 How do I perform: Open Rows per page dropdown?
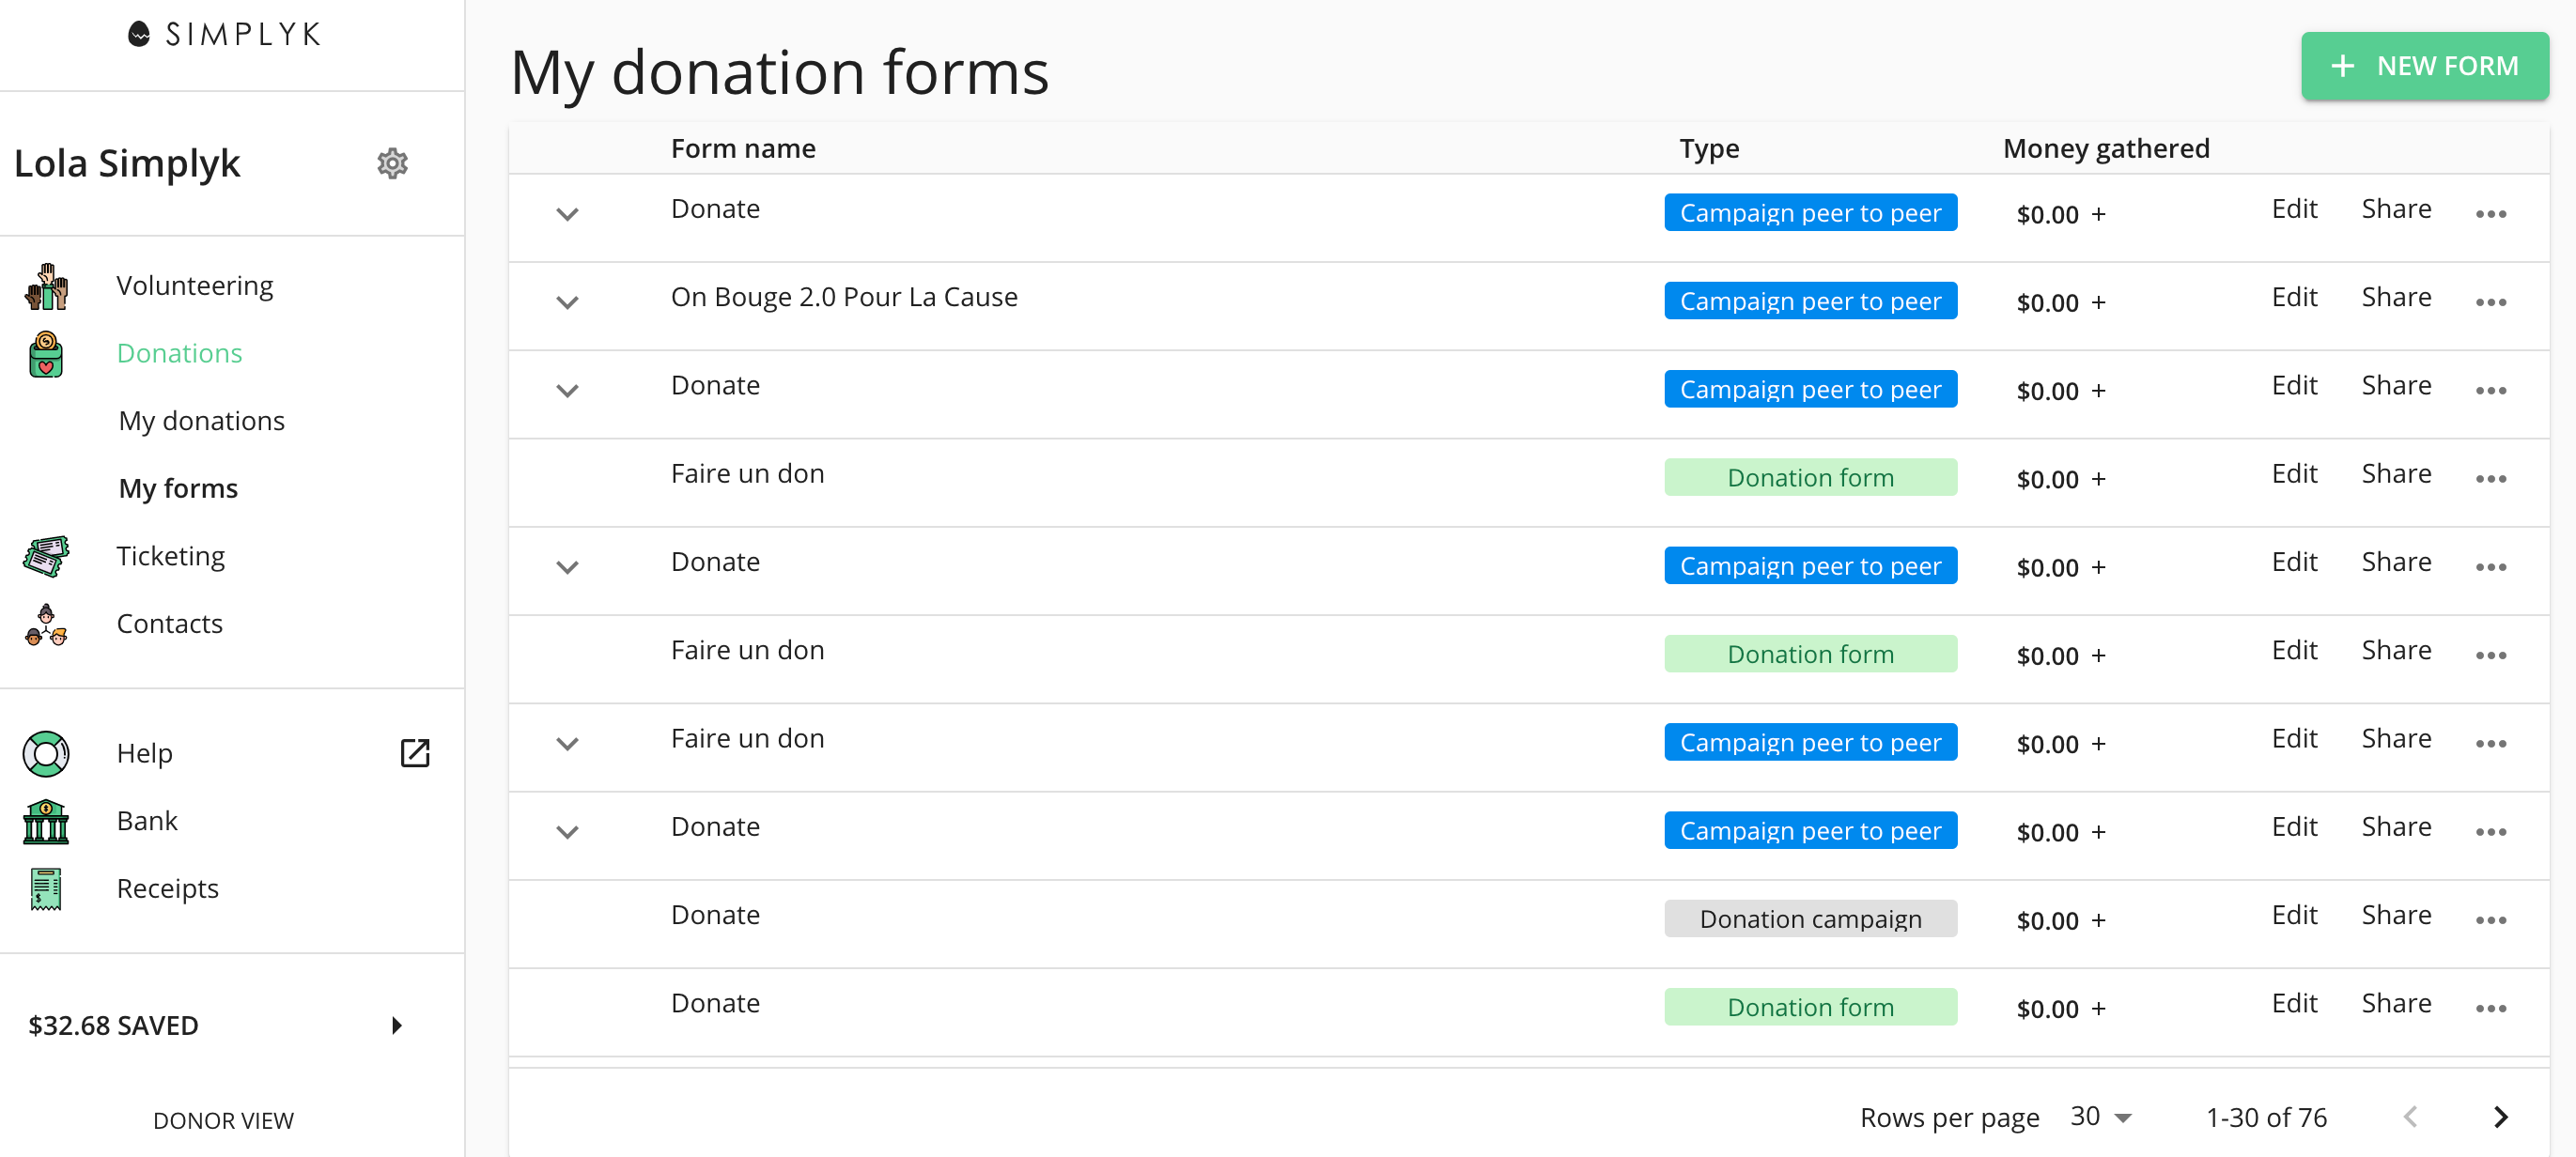(x=2101, y=1117)
